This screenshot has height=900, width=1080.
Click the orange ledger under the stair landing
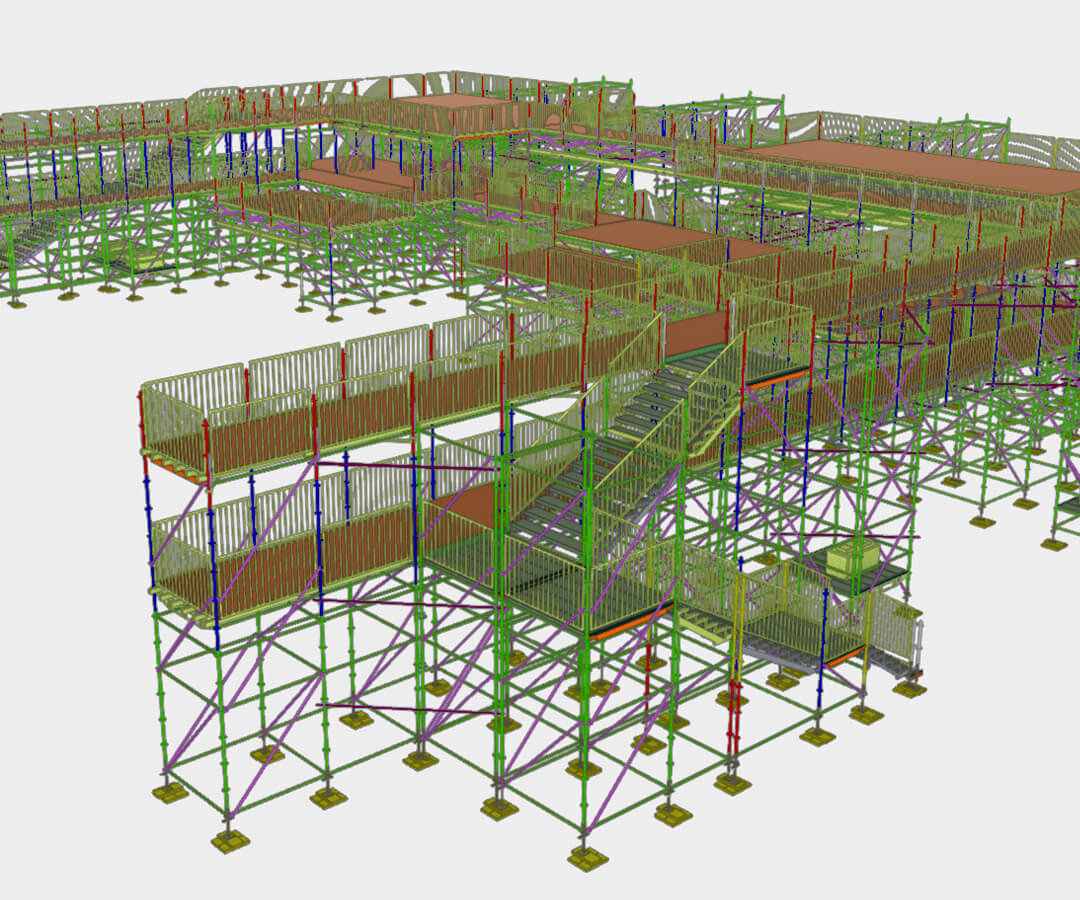pyautogui.click(x=631, y=620)
